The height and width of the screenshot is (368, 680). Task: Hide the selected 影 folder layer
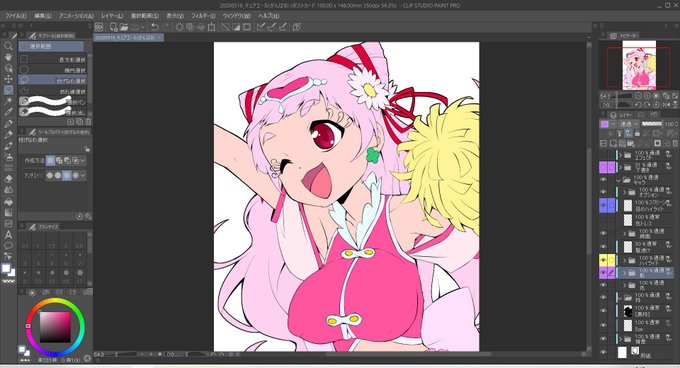[603, 273]
